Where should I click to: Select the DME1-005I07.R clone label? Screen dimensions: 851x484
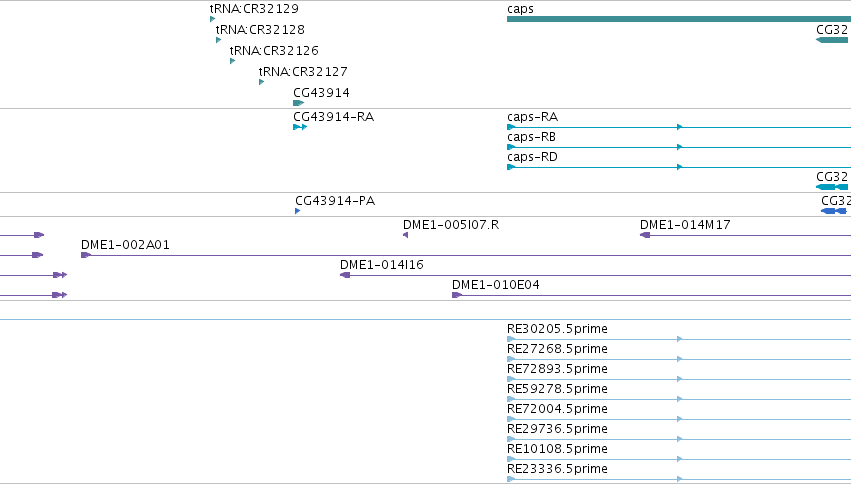tap(451, 225)
